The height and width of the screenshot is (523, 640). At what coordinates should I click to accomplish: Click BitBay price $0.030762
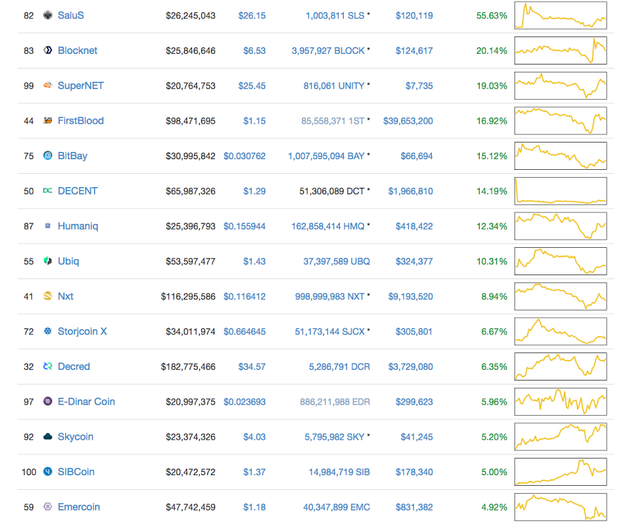244,156
